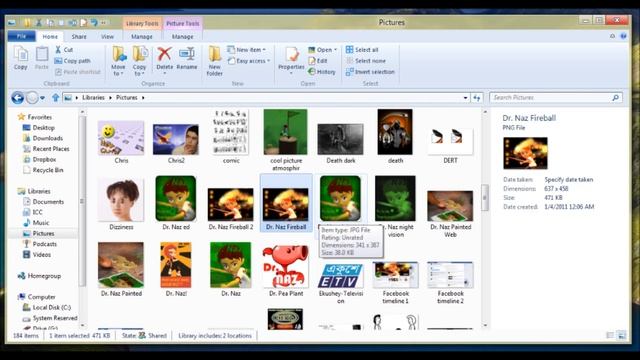Open the Library Tools Manage tab
640x360 pixels.
142,37
